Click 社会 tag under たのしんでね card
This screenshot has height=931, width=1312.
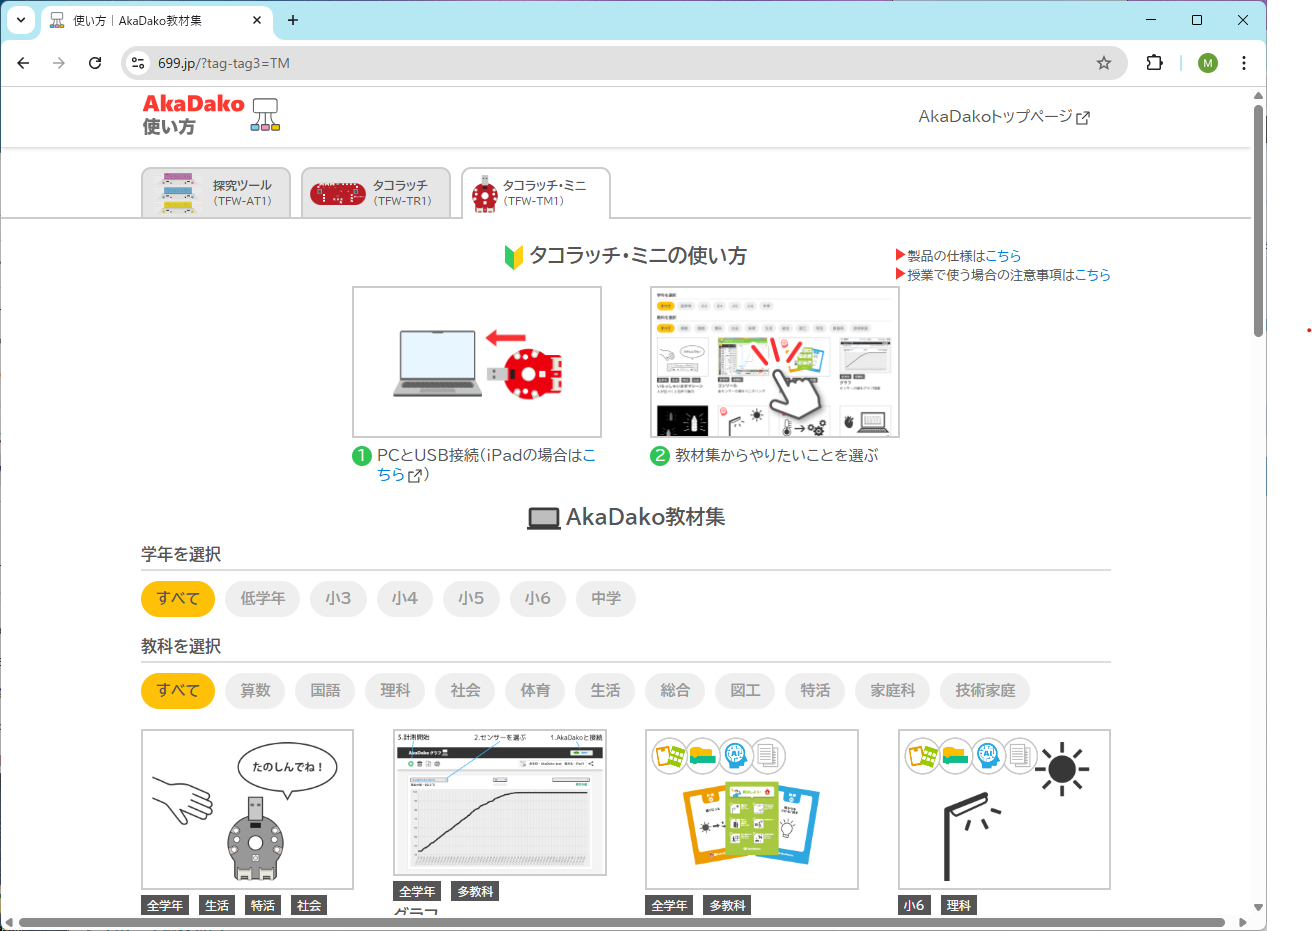309,906
